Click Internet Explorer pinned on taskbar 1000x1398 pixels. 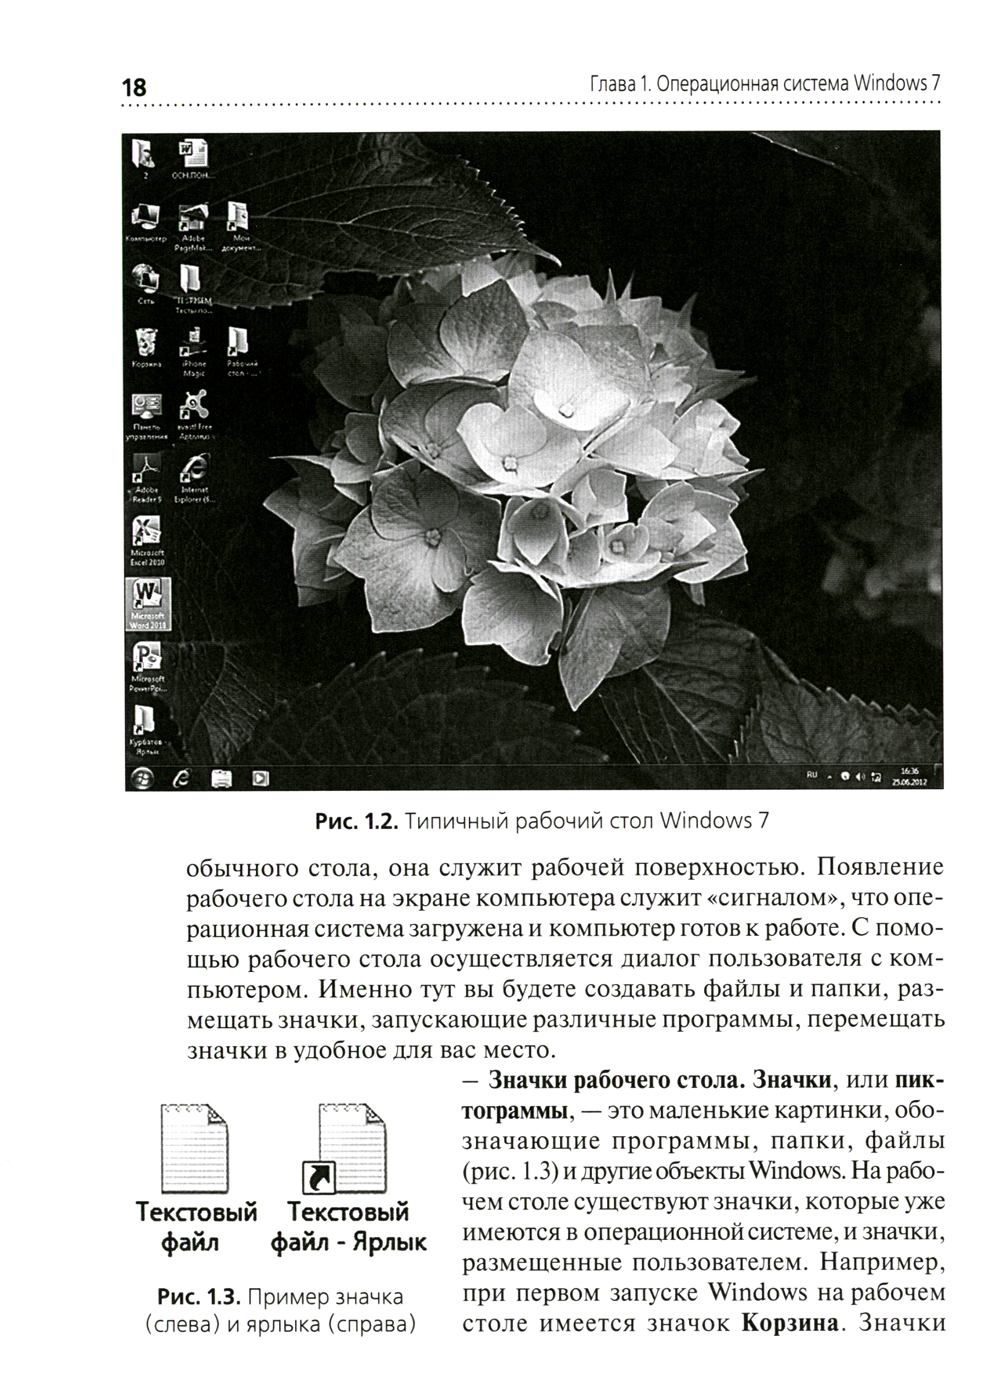pos(181,777)
